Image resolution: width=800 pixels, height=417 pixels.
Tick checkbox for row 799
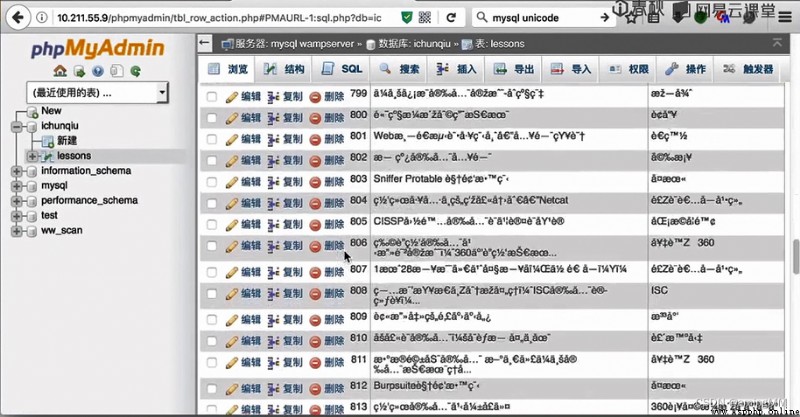coord(212,96)
